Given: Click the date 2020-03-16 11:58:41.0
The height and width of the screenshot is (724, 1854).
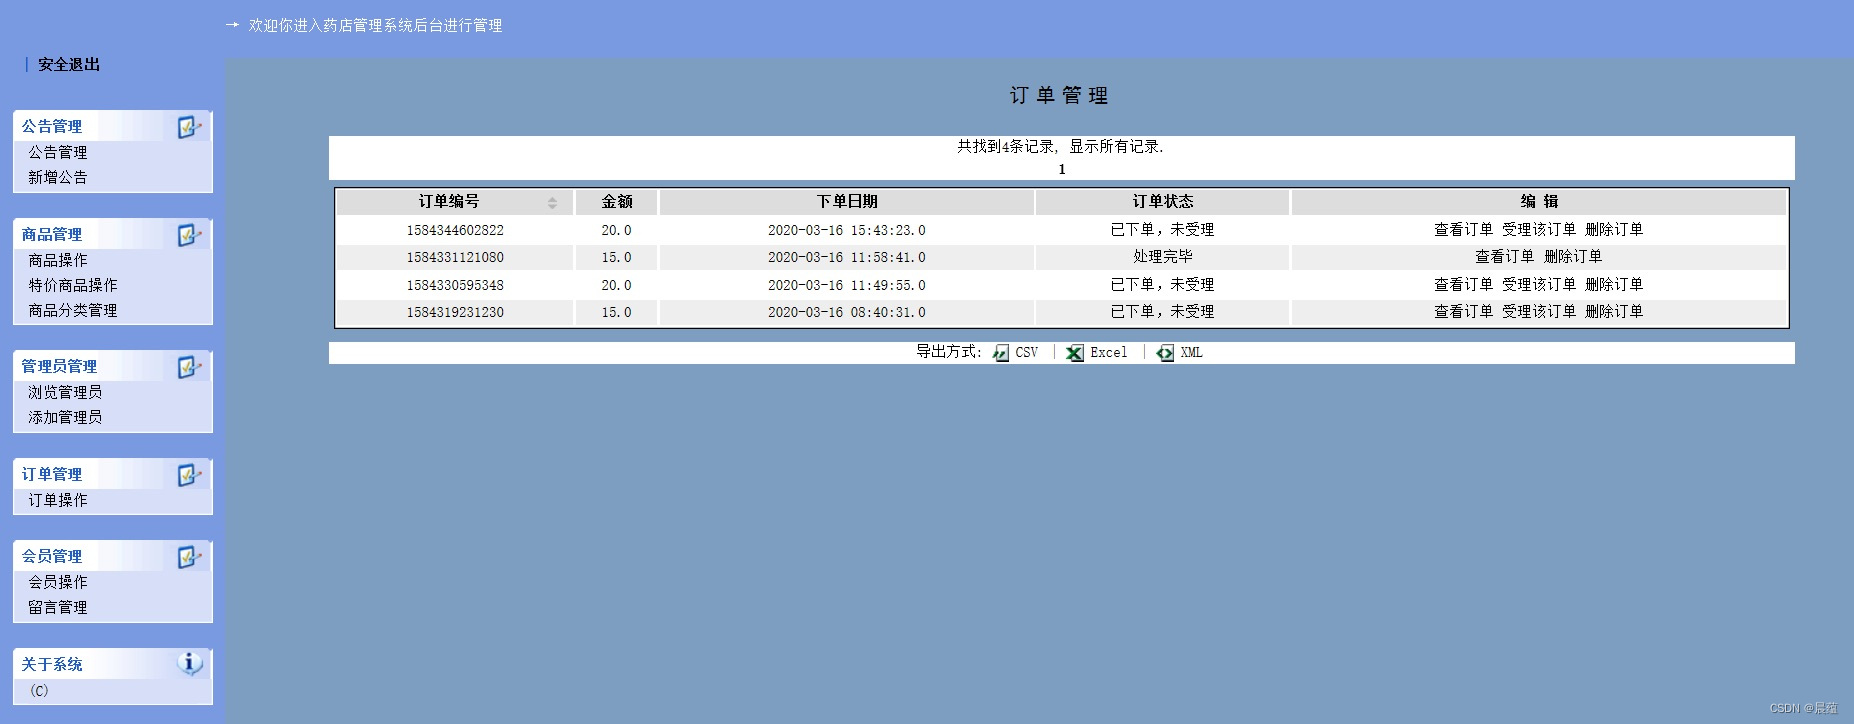Looking at the screenshot, I should 847,257.
